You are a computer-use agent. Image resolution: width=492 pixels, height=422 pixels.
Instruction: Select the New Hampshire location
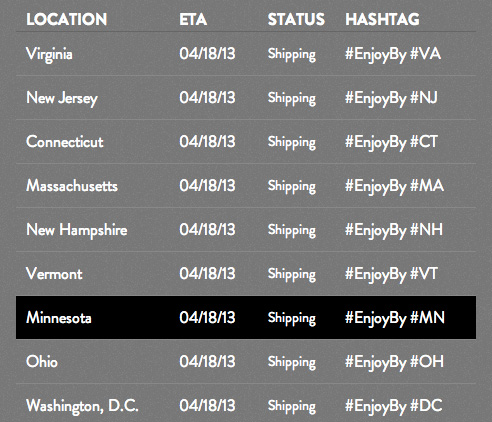pos(77,230)
